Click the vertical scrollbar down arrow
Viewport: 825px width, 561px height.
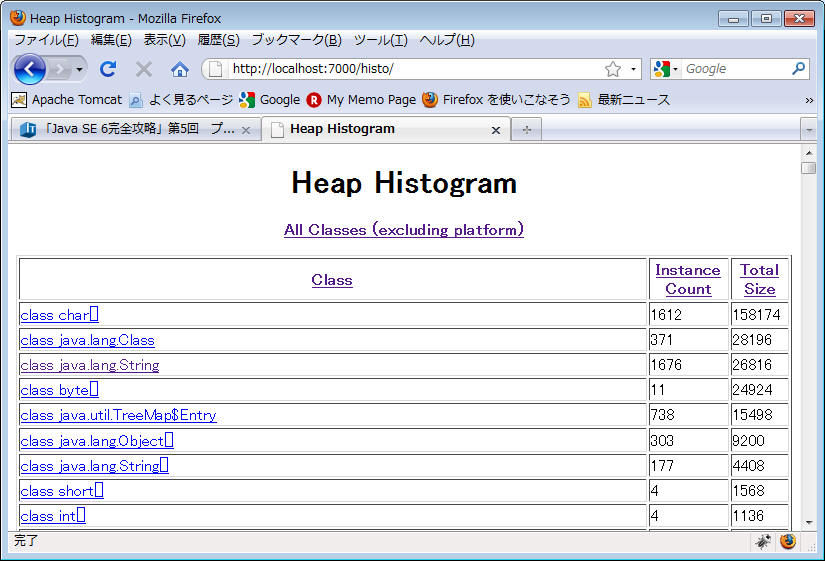click(x=809, y=522)
